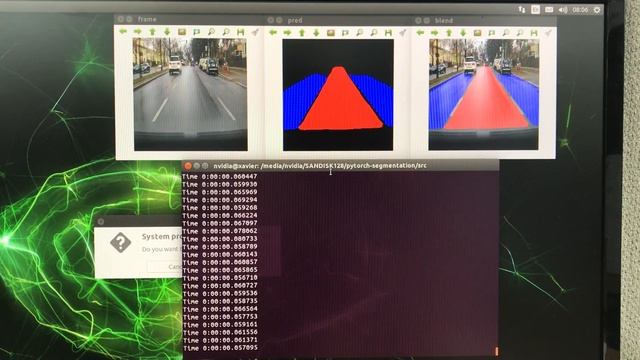This screenshot has width=640, height=360.
Task: Click the question mark icon in dialog
Action: (x=120, y=242)
